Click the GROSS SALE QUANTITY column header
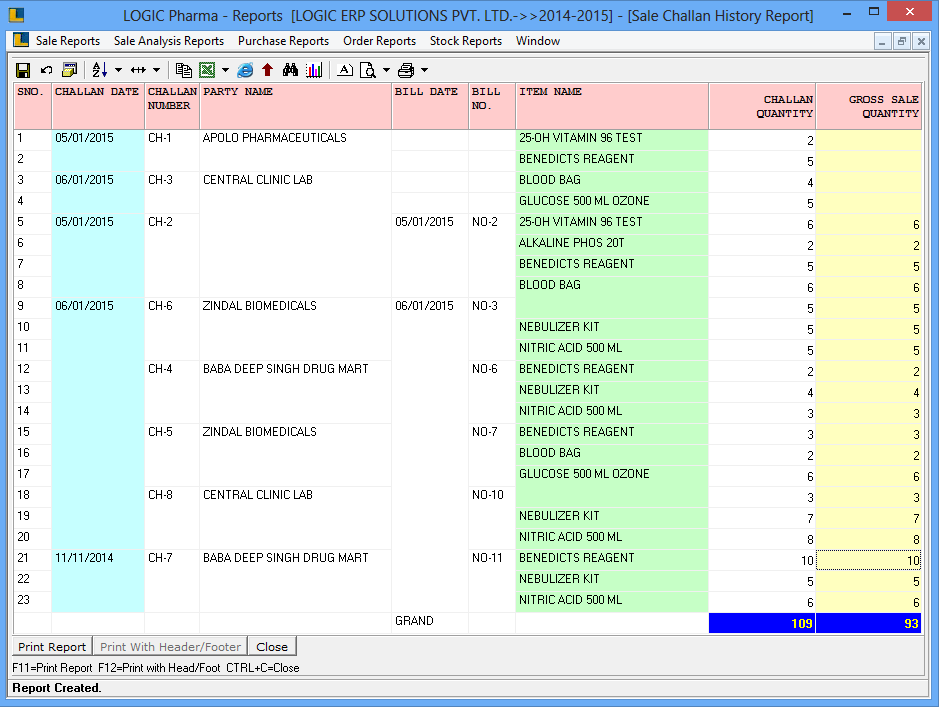 pos(869,106)
